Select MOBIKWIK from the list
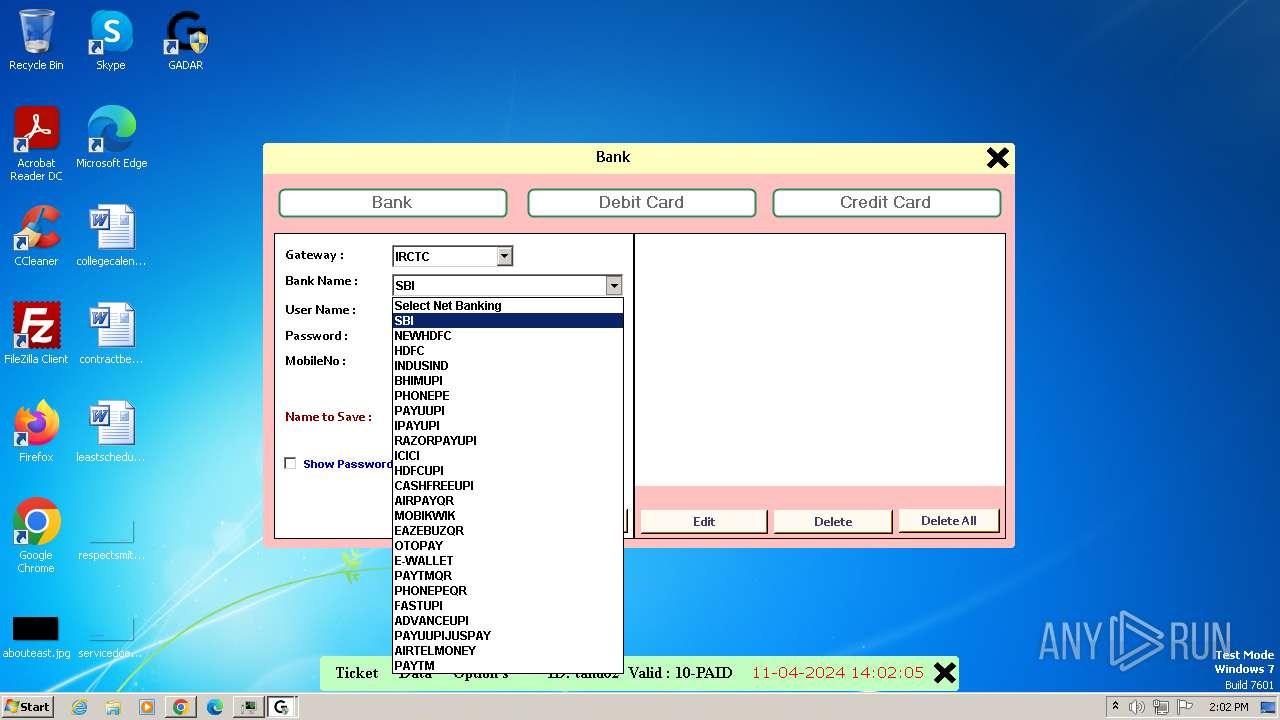This screenshot has width=1280, height=720. pyautogui.click(x=508, y=516)
